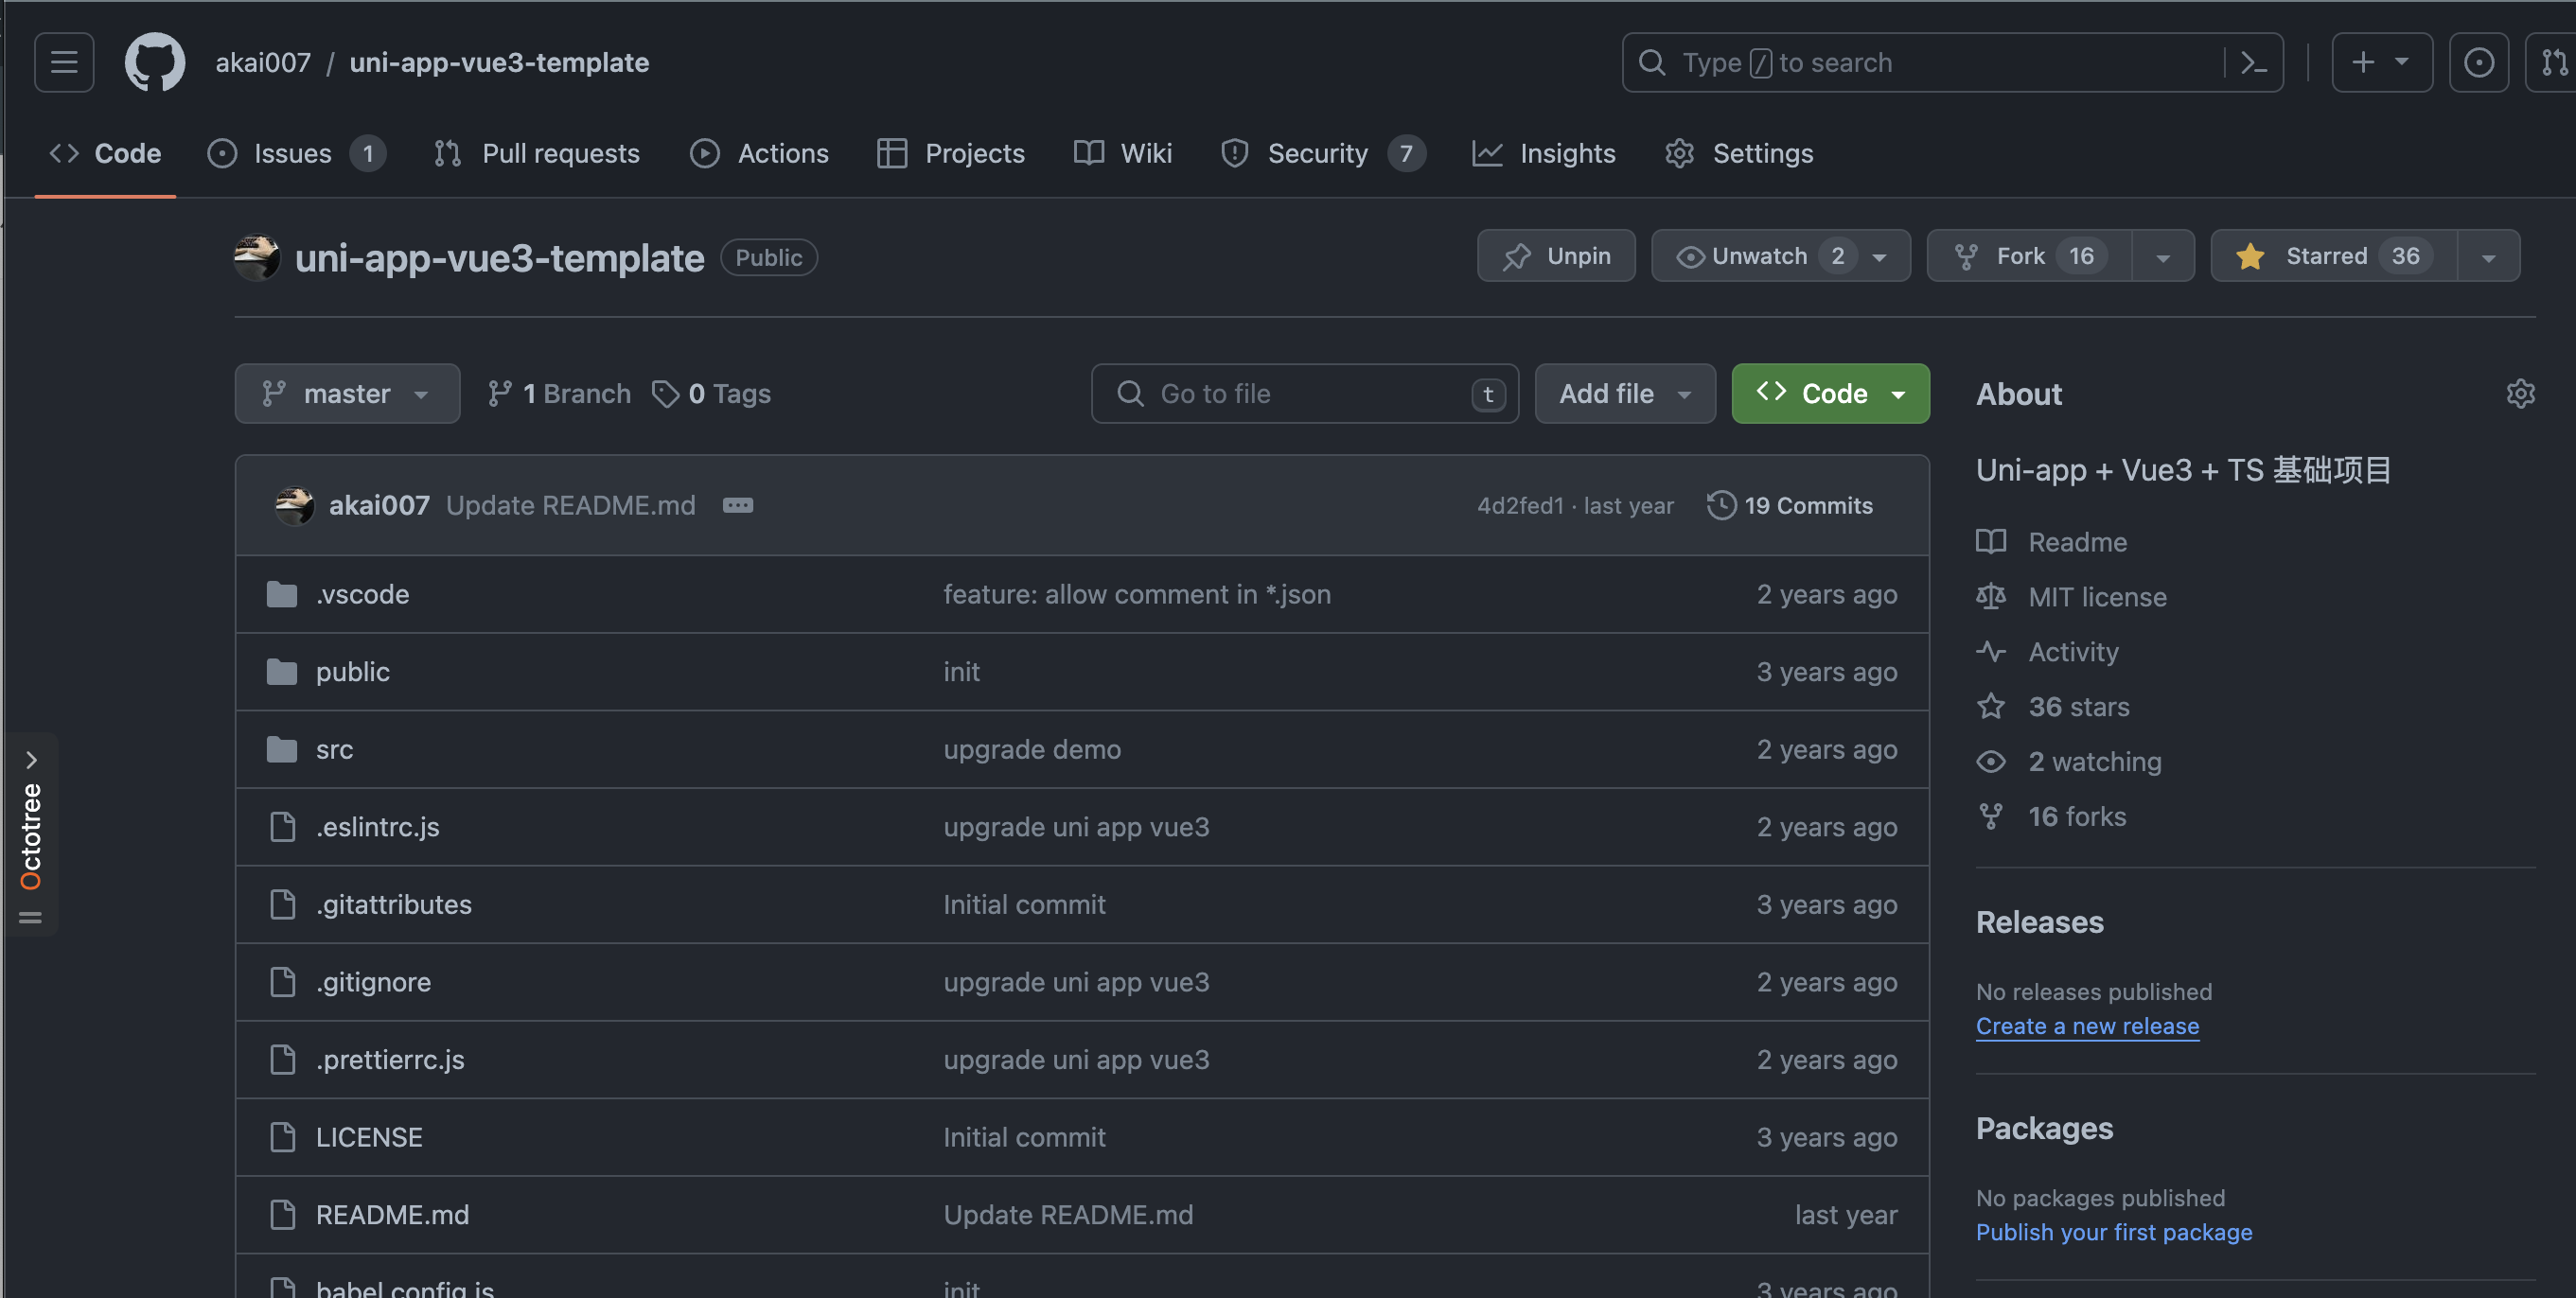Open the public folder icon
The width and height of the screenshot is (2576, 1298).
pyautogui.click(x=282, y=671)
